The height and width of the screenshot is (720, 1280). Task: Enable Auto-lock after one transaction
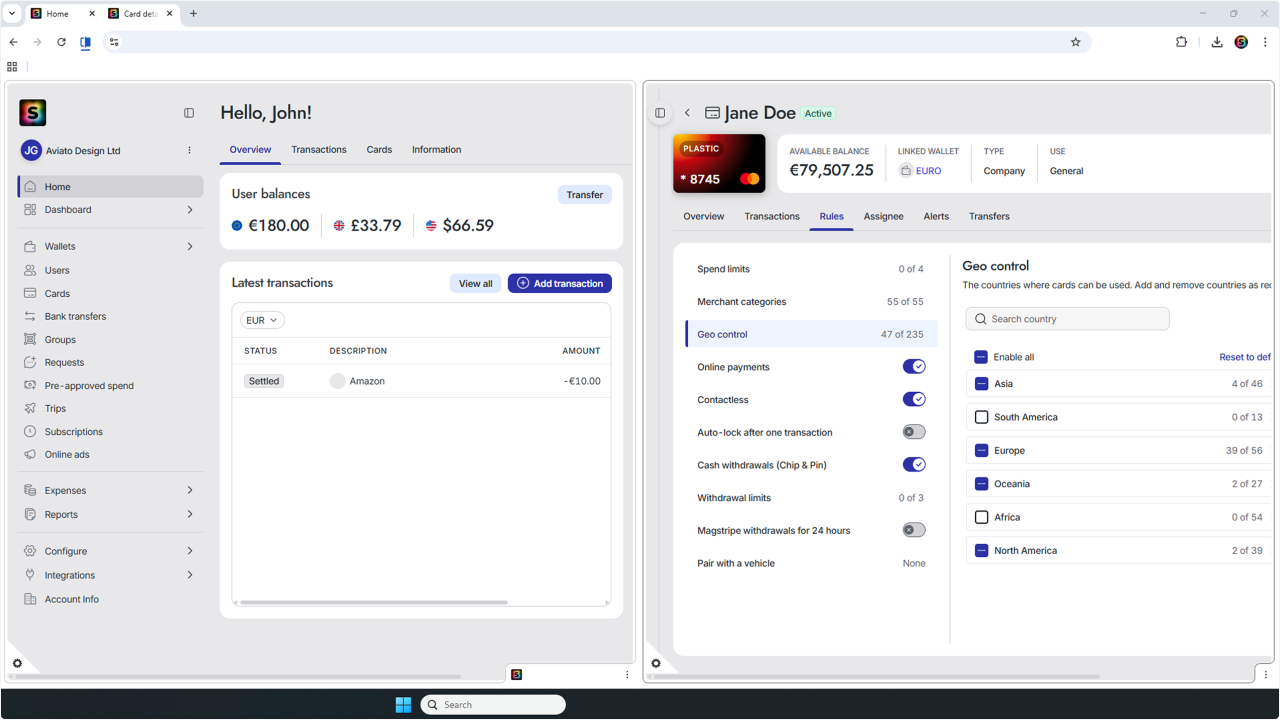point(914,432)
